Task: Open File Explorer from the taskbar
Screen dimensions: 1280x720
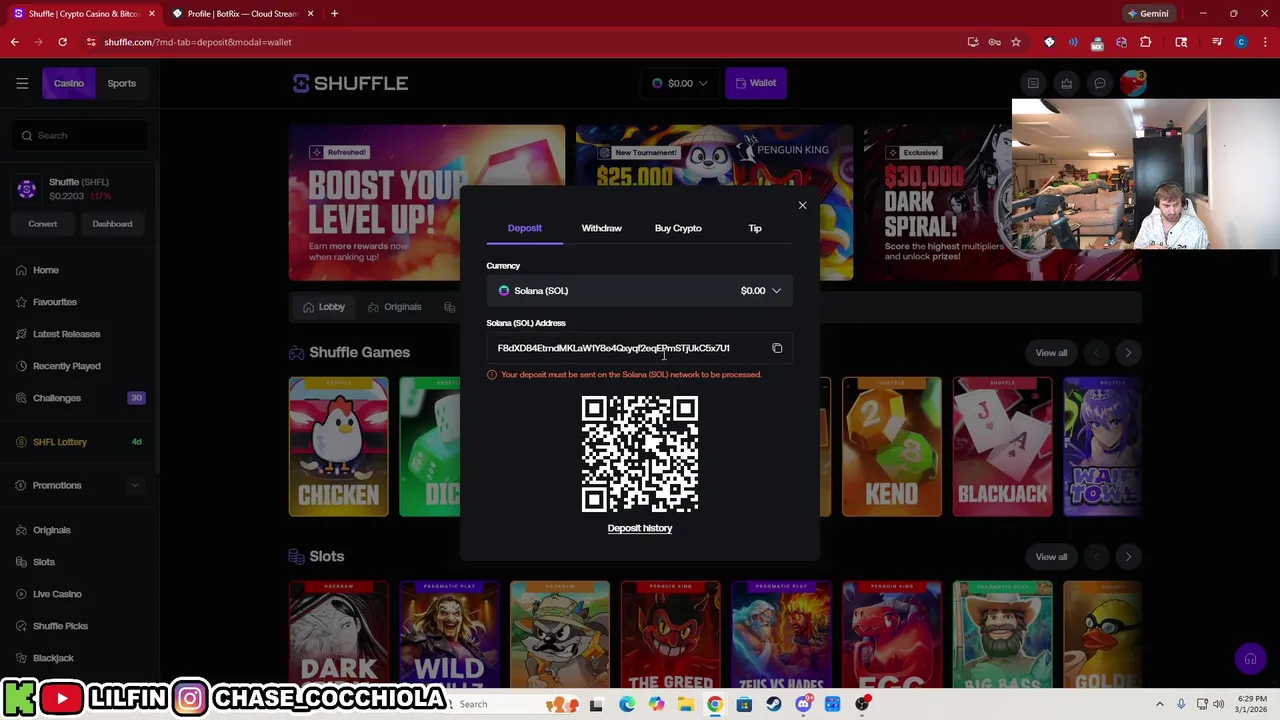Action: [x=685, y=704]
